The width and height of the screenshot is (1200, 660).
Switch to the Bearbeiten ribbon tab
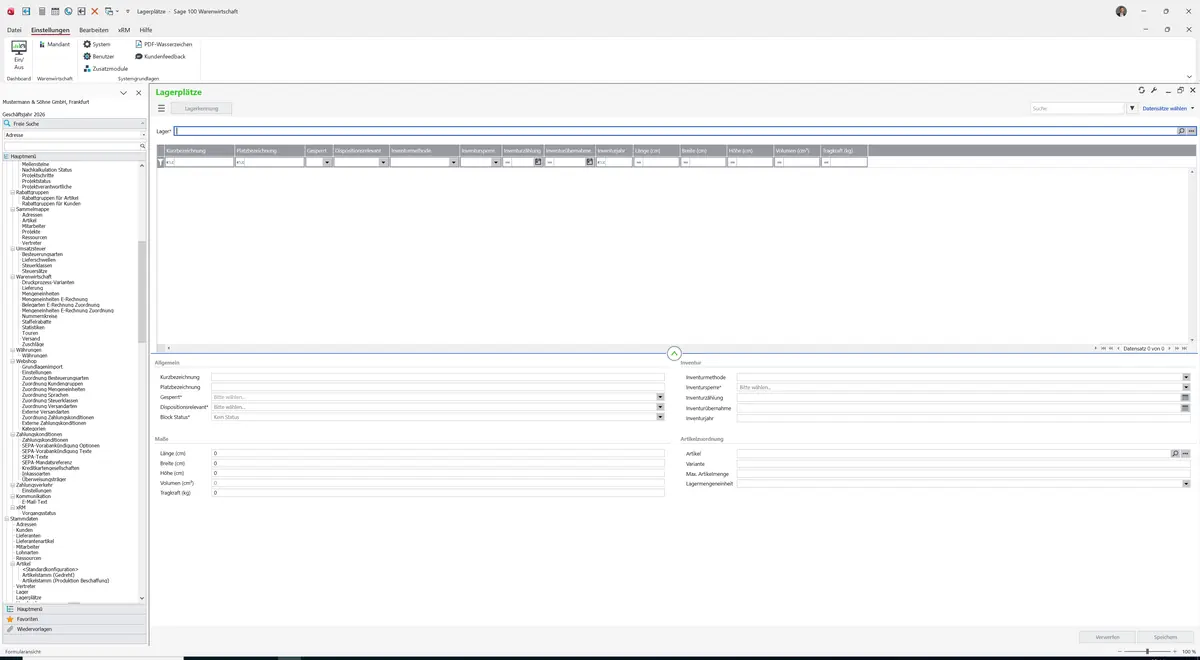tap(94, 30)
